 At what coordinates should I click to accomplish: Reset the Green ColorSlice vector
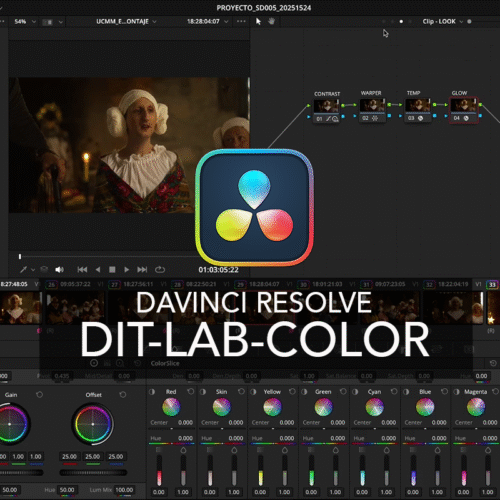343,391
